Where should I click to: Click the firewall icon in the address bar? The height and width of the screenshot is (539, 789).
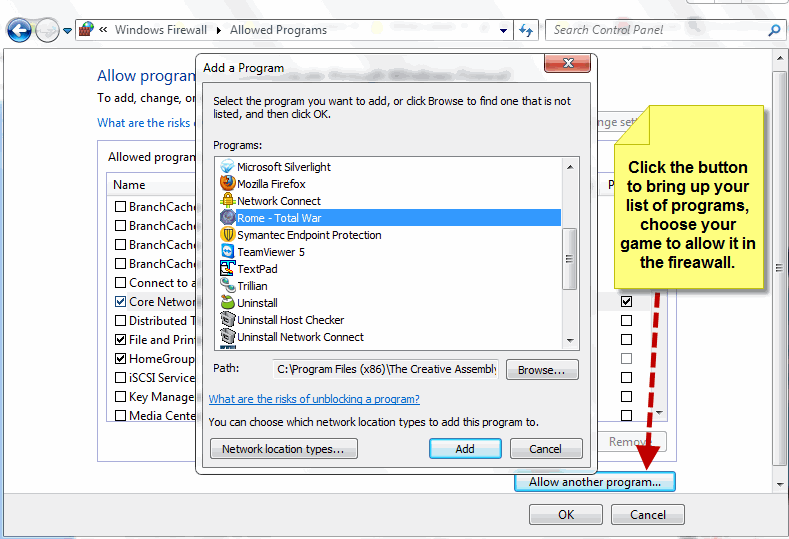coord(87,30)
